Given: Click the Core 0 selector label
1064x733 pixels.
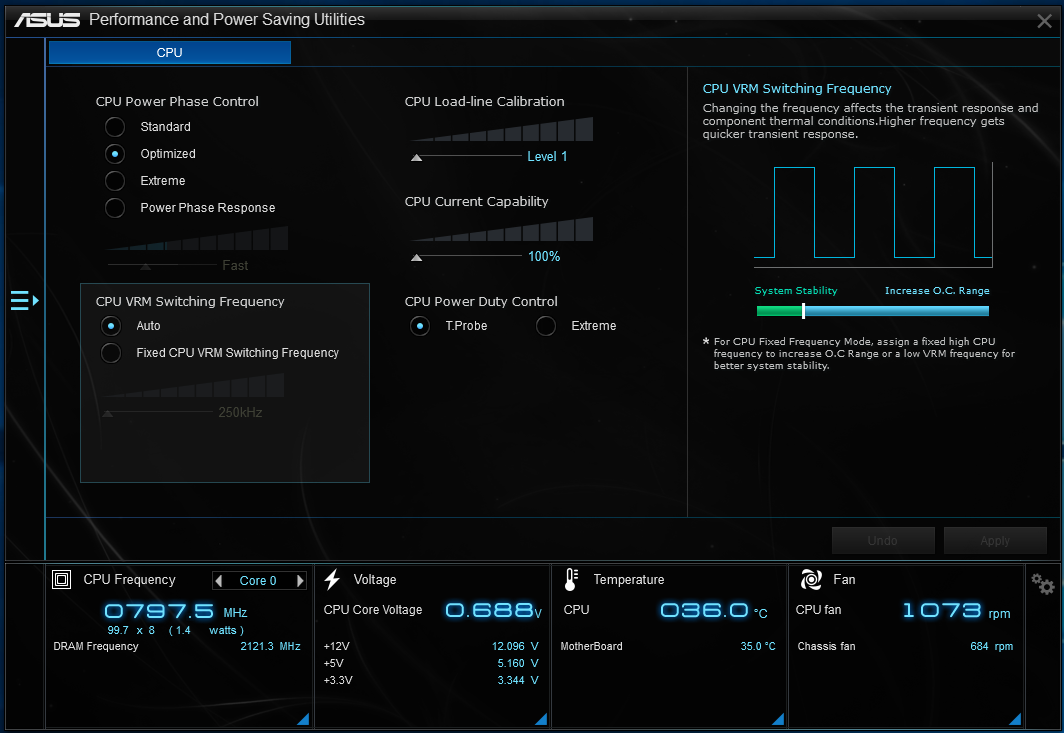Looking at the screenshot, I should [258, 581].
